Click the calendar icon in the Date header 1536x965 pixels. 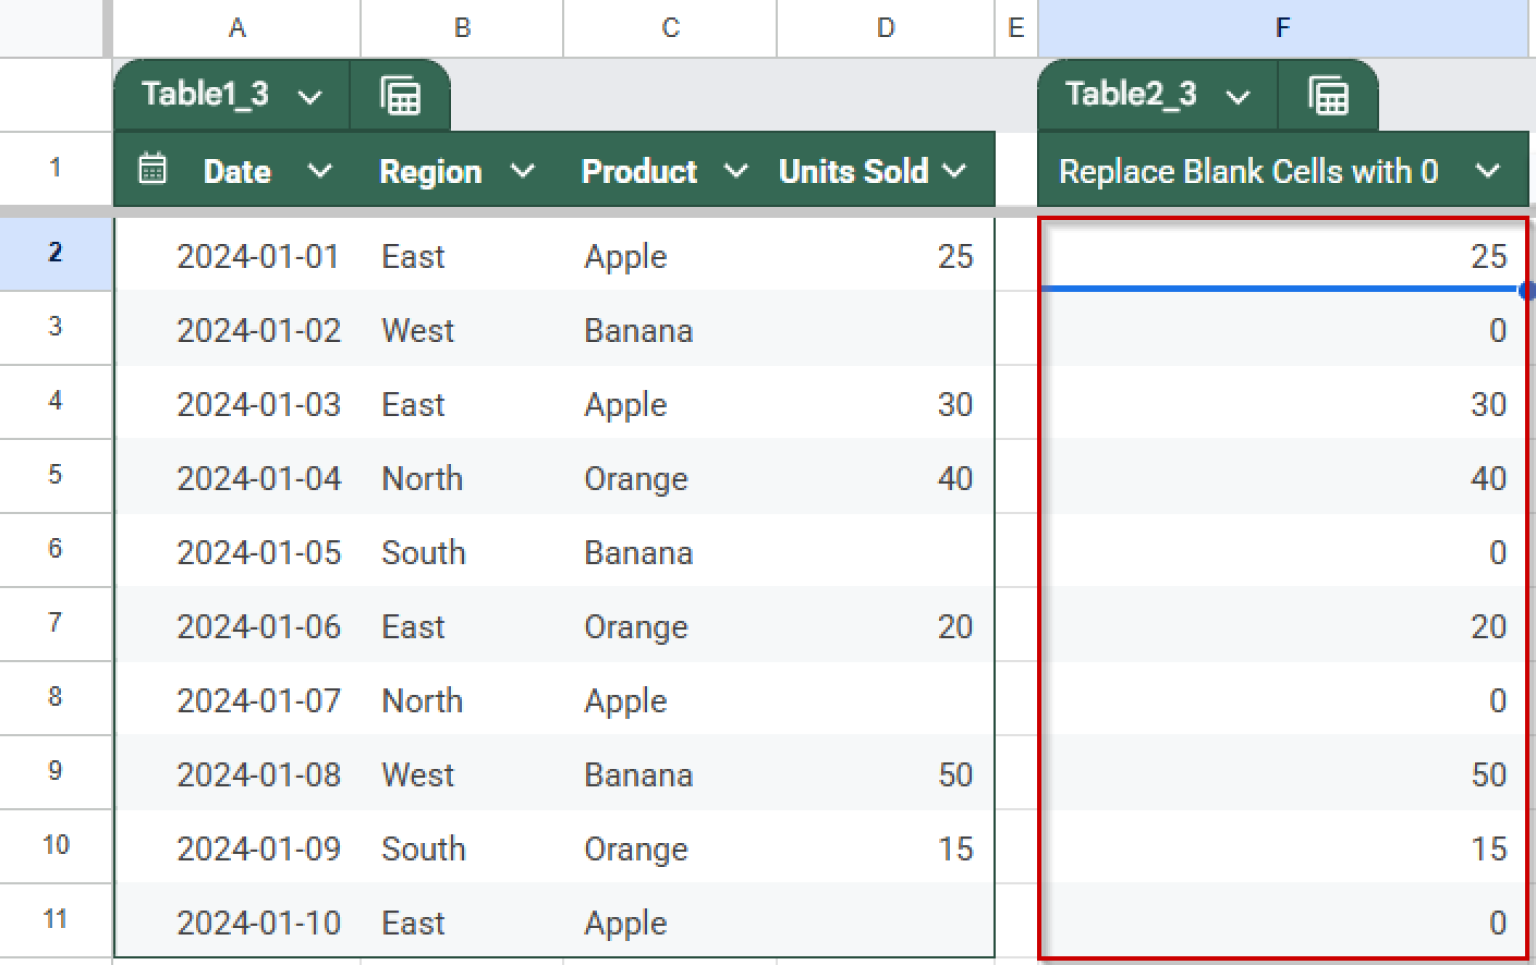pyautogui.click(x=152, y=170)
